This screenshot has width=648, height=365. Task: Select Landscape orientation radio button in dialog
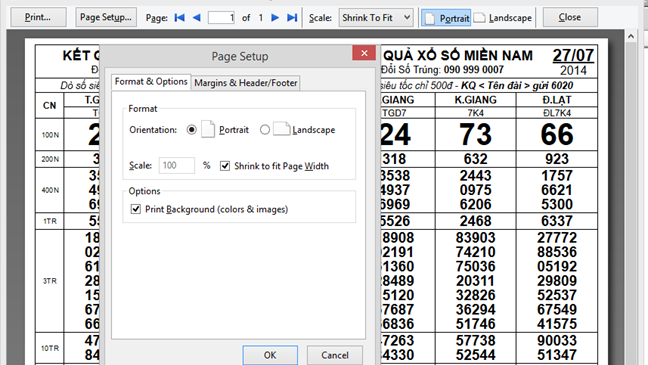pyautogui.click(x=265, y=130)
